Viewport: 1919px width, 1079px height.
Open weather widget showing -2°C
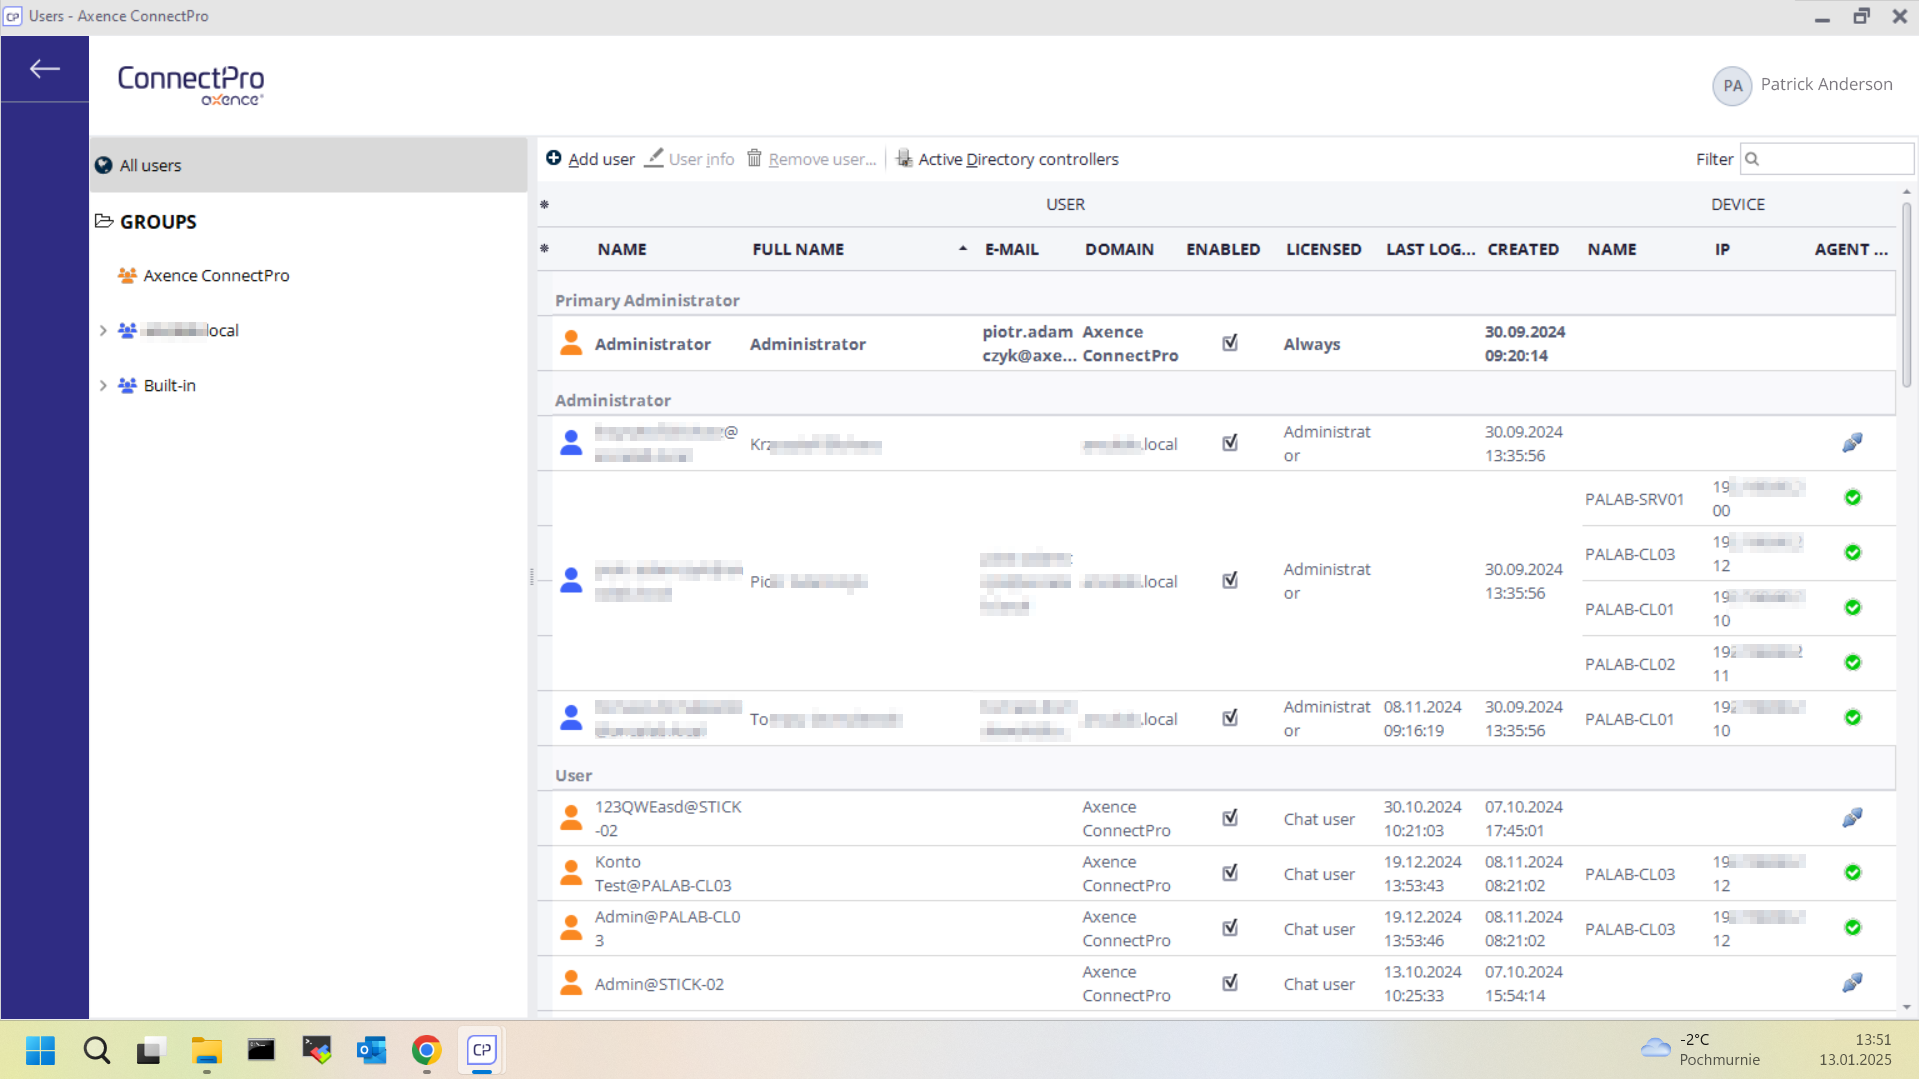[1700, 1049]
